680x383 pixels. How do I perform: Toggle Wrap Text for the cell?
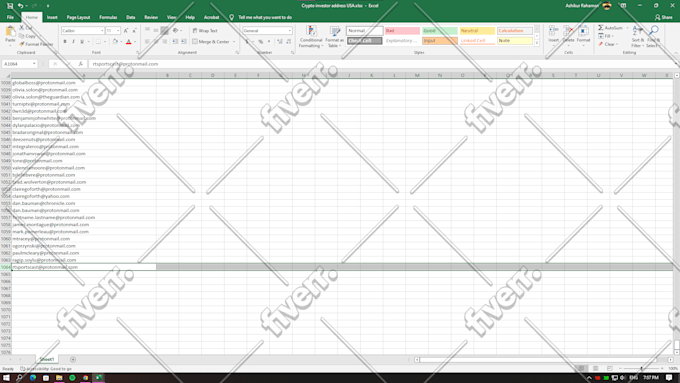pyautogui.click(x=205, y=31)
